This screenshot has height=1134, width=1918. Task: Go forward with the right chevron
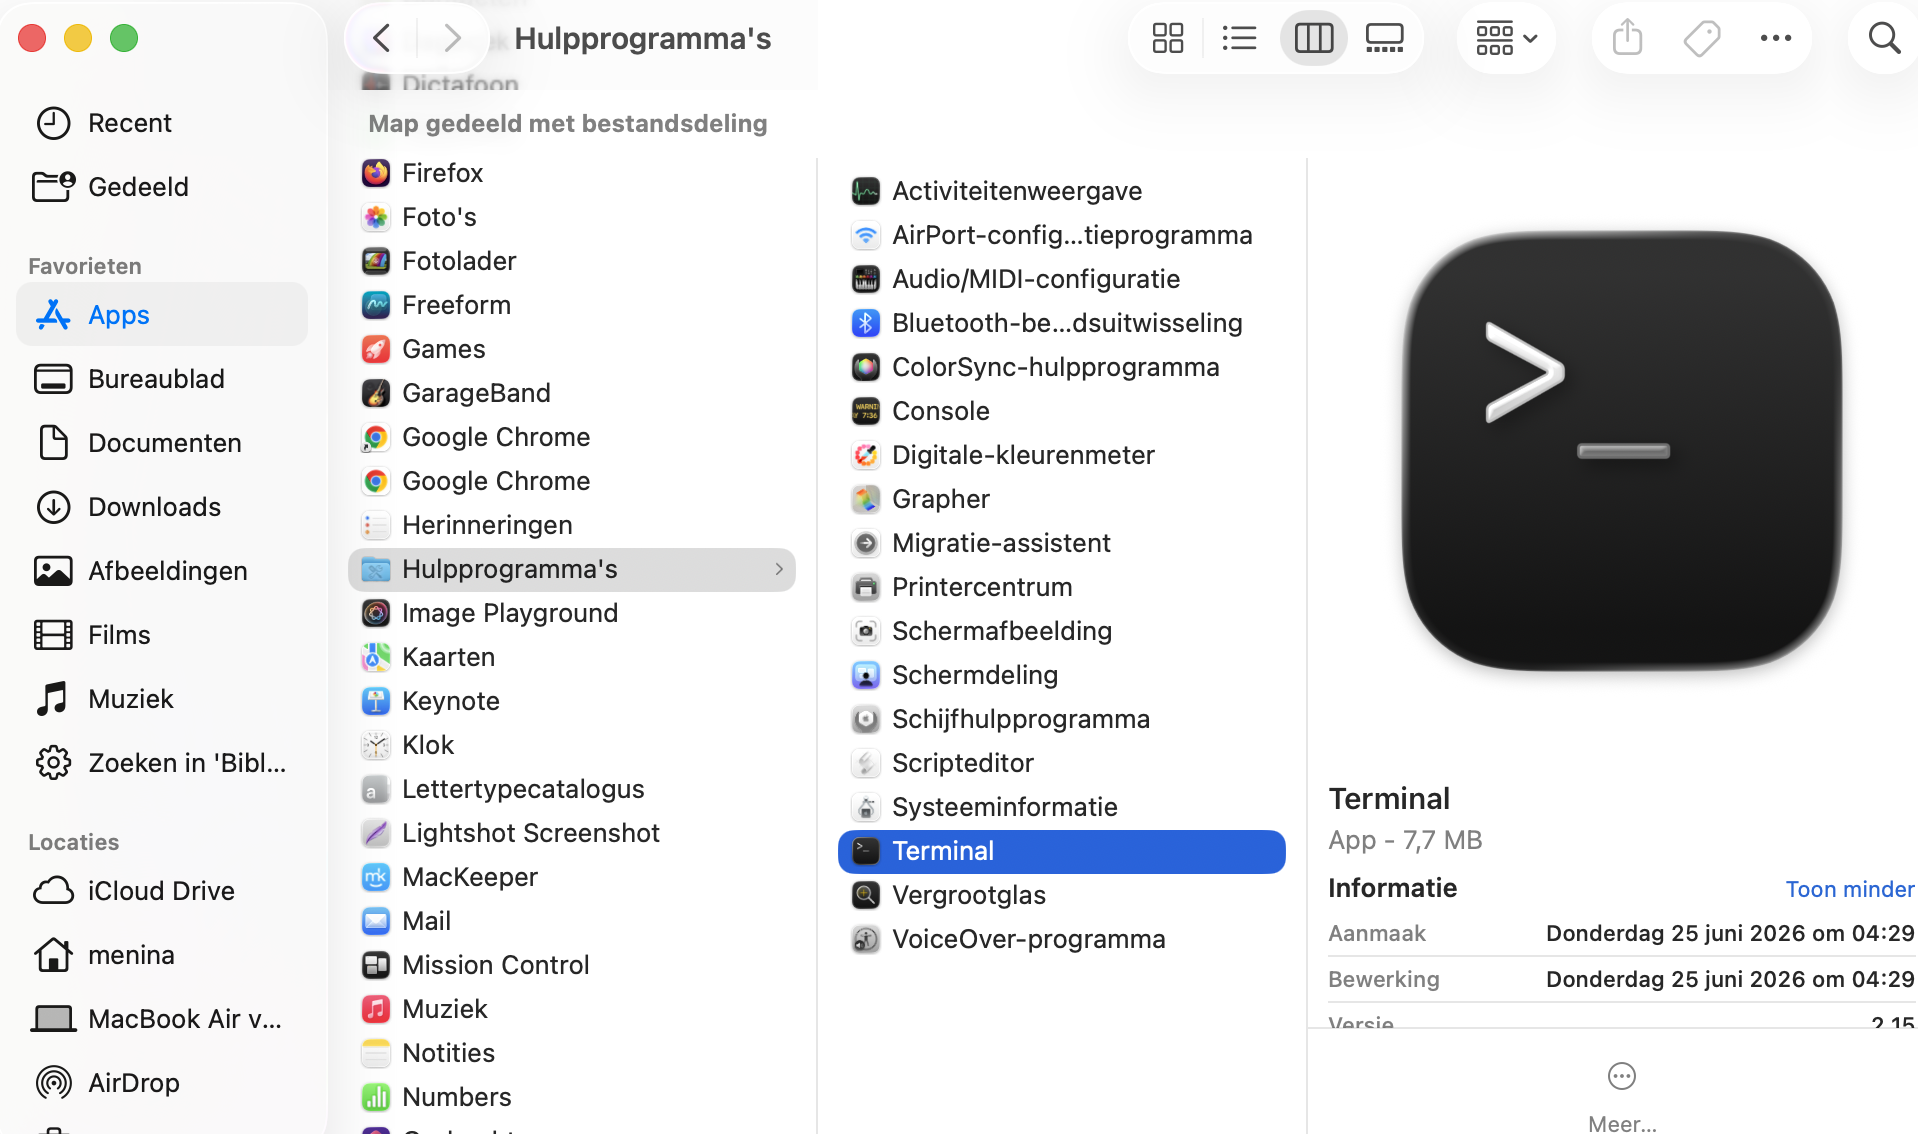[452, 38]
